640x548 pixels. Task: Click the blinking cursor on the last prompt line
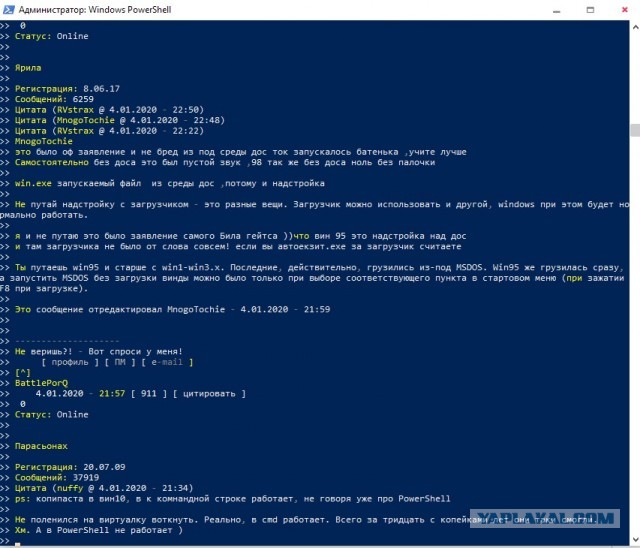[18, 544]
